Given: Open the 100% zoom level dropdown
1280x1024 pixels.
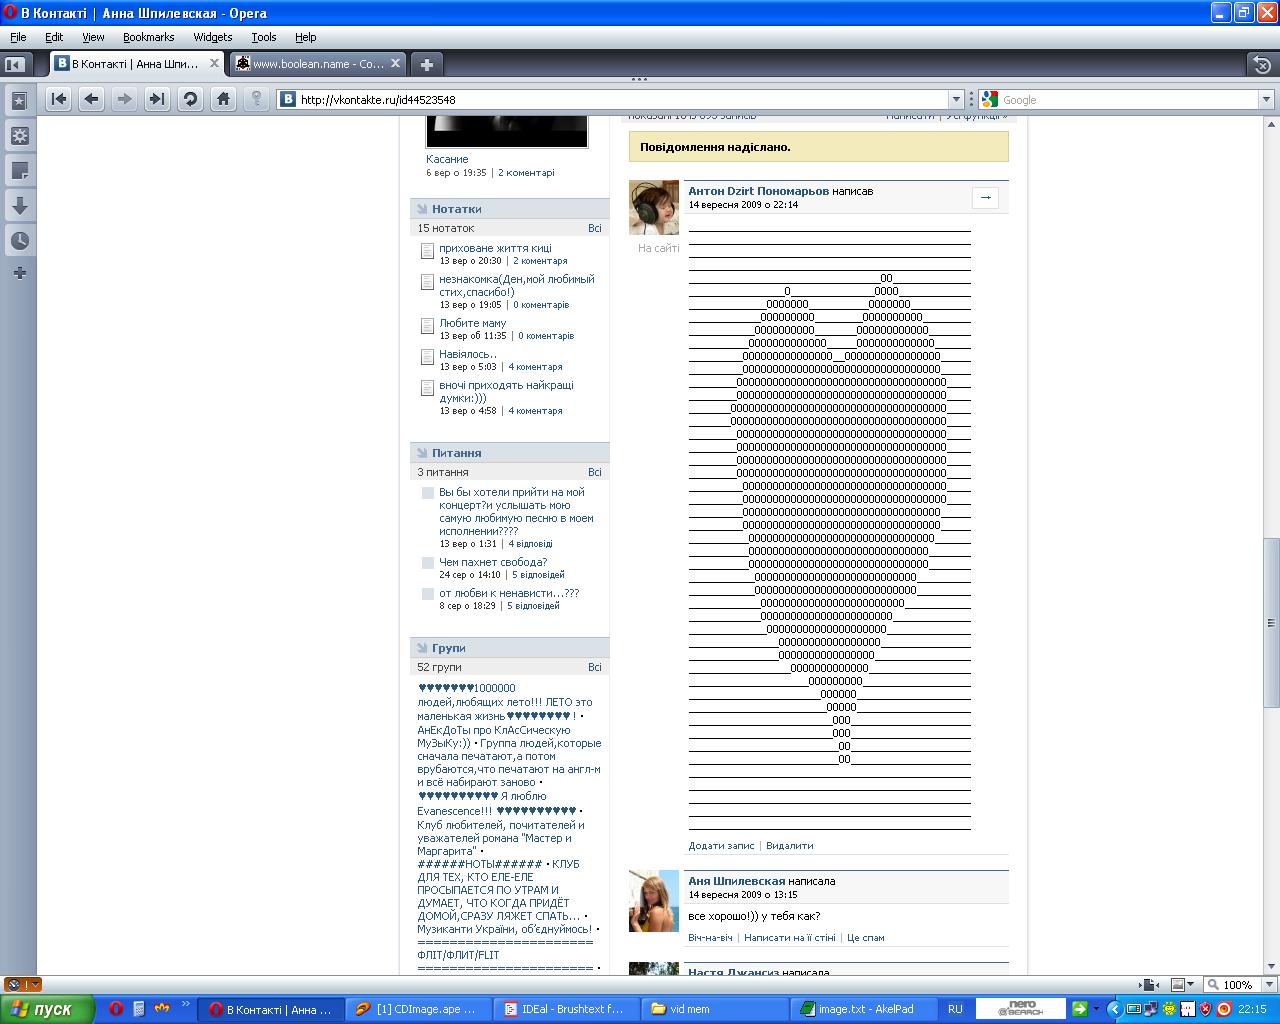Looking at the screenshot, I should tap(1264, 985).
